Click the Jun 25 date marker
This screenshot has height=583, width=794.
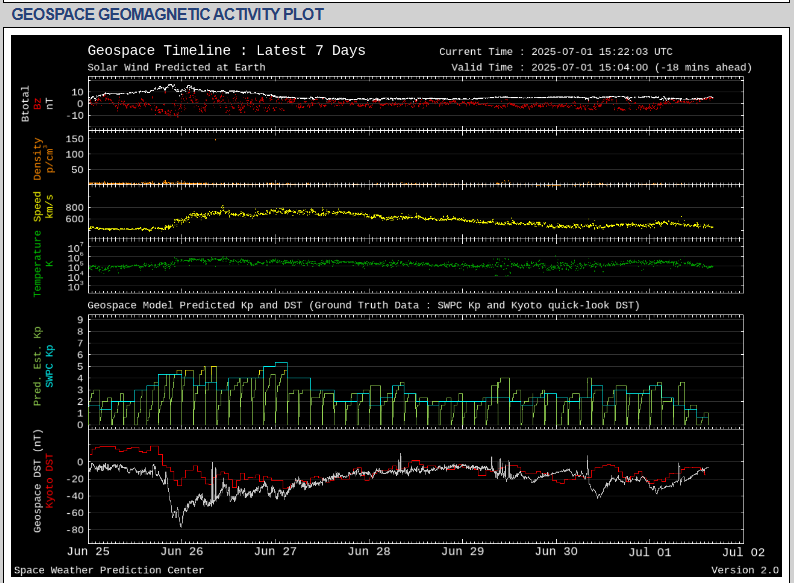click(x=88, y=551)
